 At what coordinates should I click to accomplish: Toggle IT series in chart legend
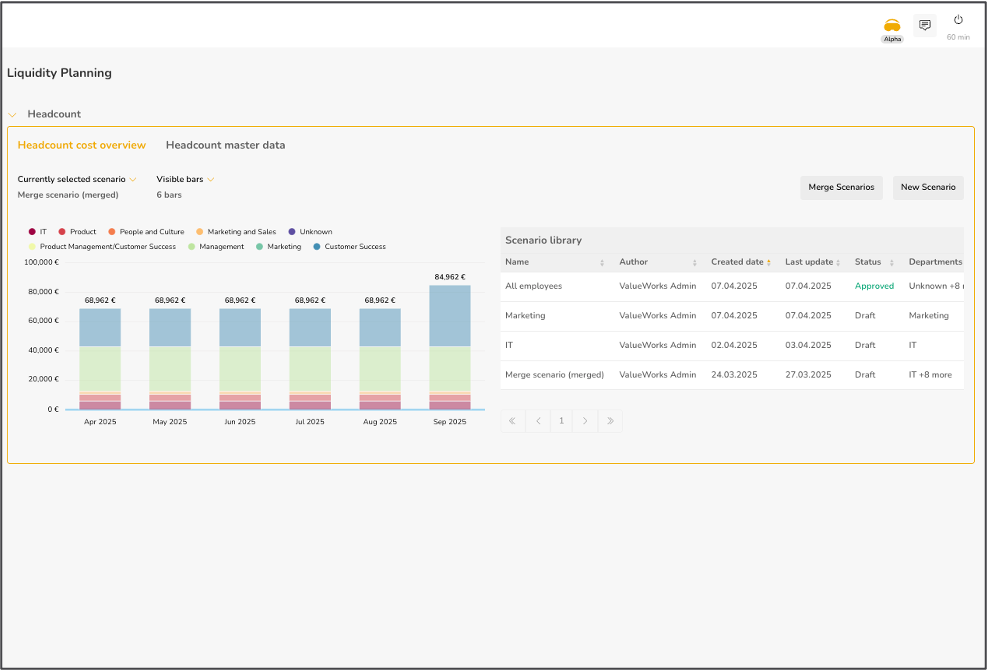point(38,232)
